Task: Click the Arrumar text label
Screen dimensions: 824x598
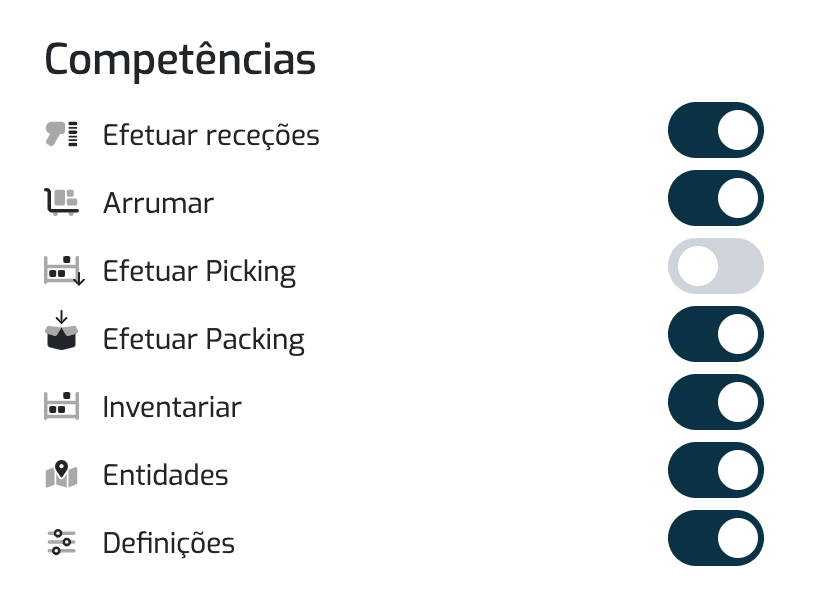Action: click(x=159, y=203)
